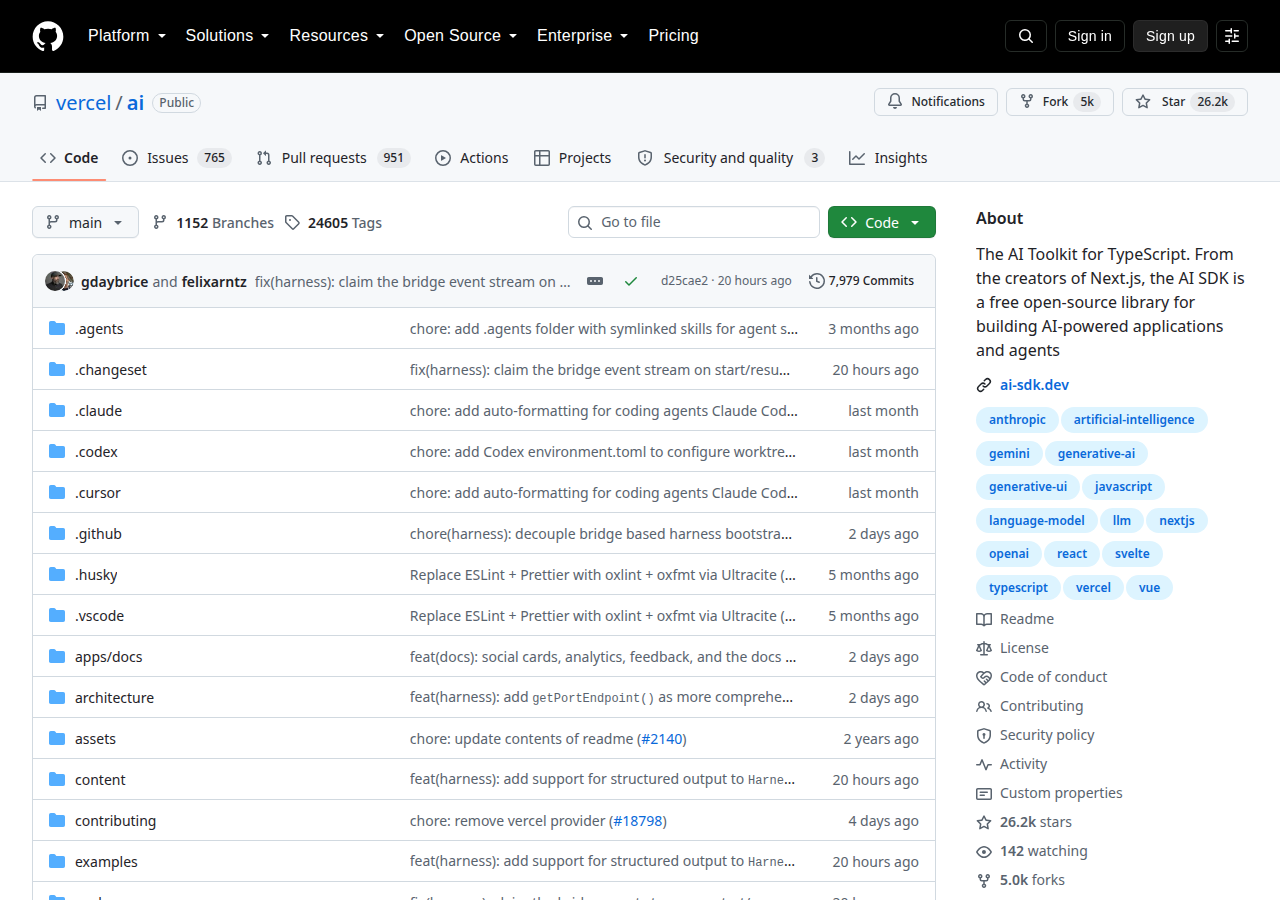Visit the ai-sdk.dev website link

(x=1035, y=385)
